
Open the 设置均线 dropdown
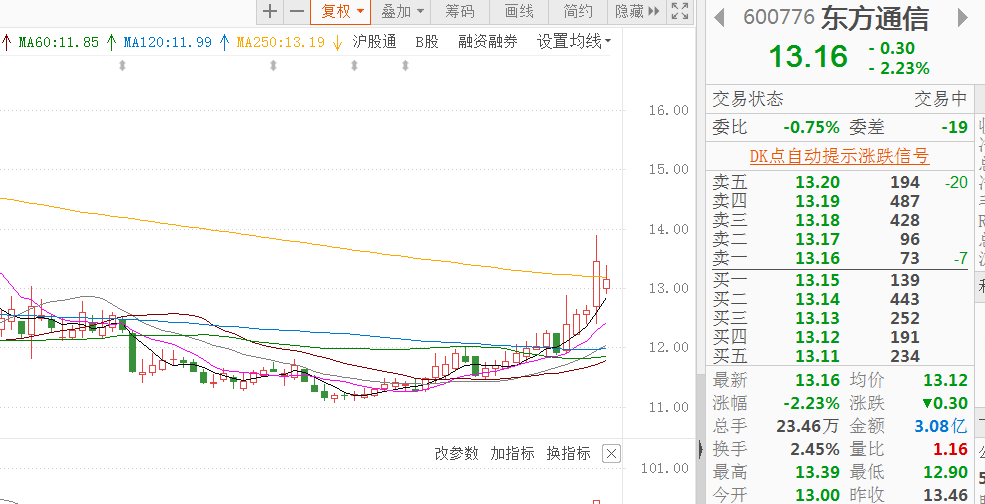pos(574,42)
